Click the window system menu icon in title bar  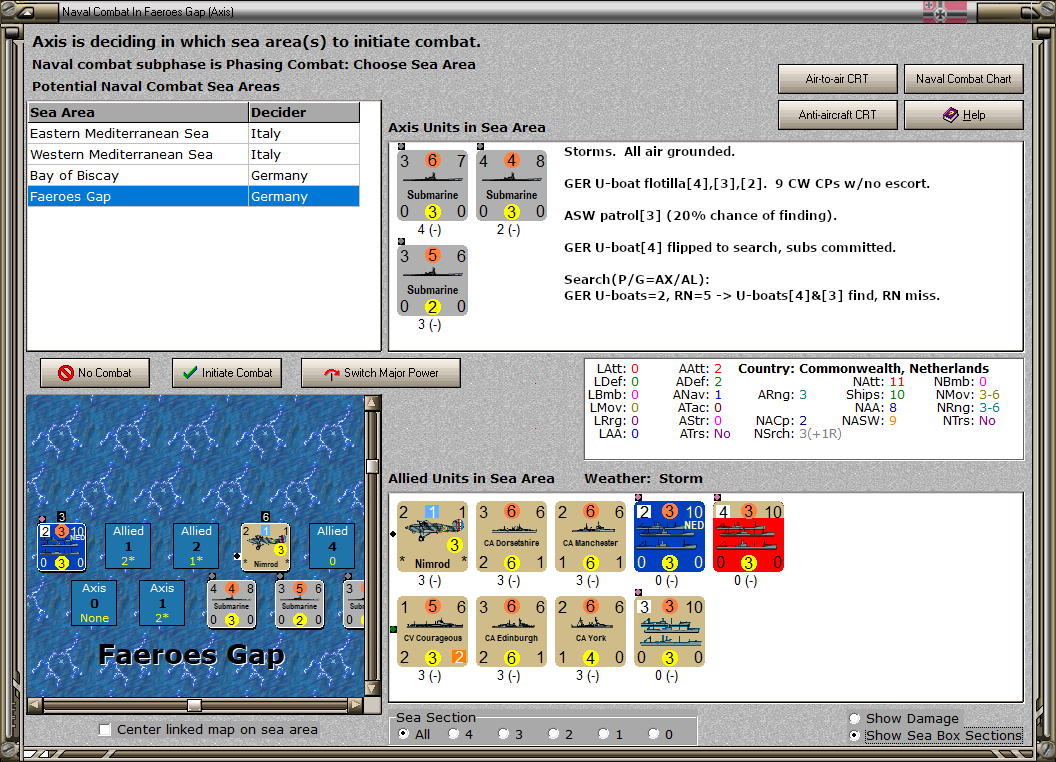coord(26,11)
